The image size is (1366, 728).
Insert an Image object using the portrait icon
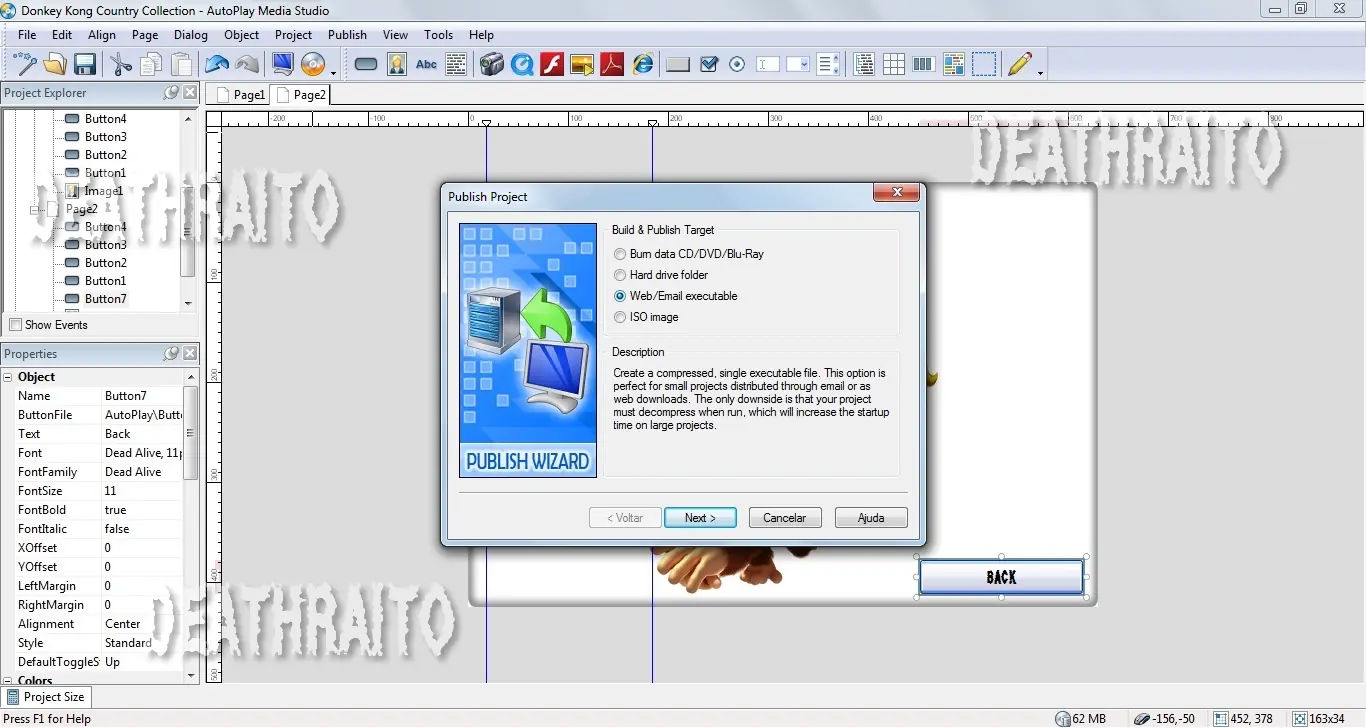396,65
